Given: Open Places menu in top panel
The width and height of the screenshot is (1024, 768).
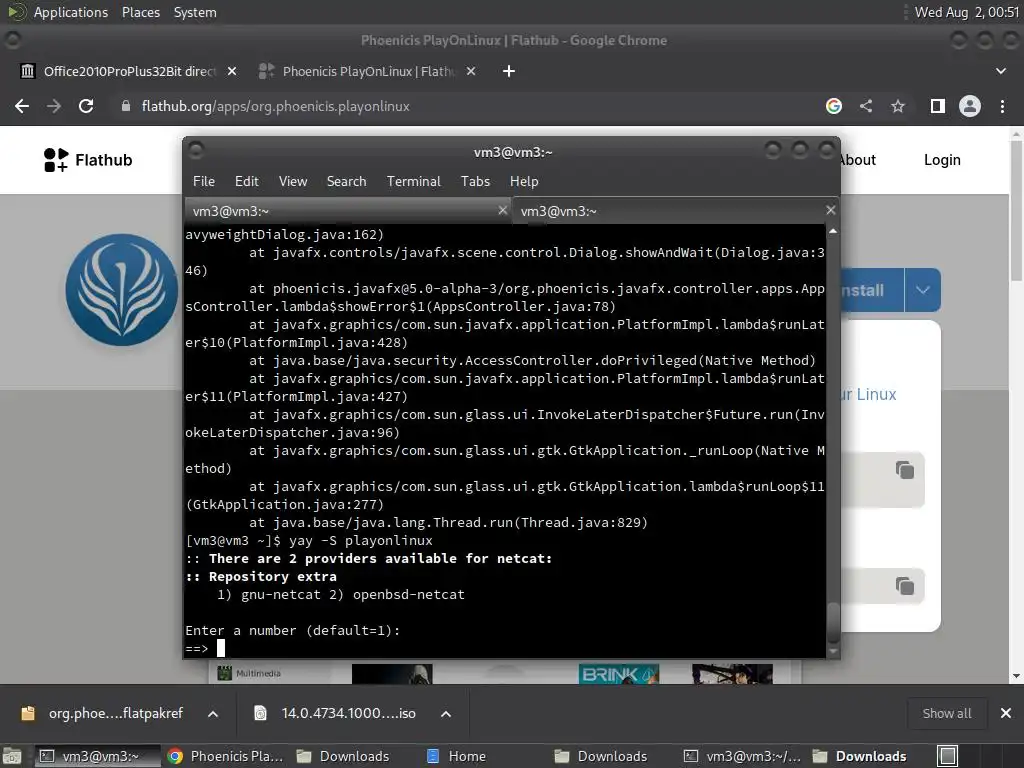Looking at the screenshot, I should coord(140,12).
